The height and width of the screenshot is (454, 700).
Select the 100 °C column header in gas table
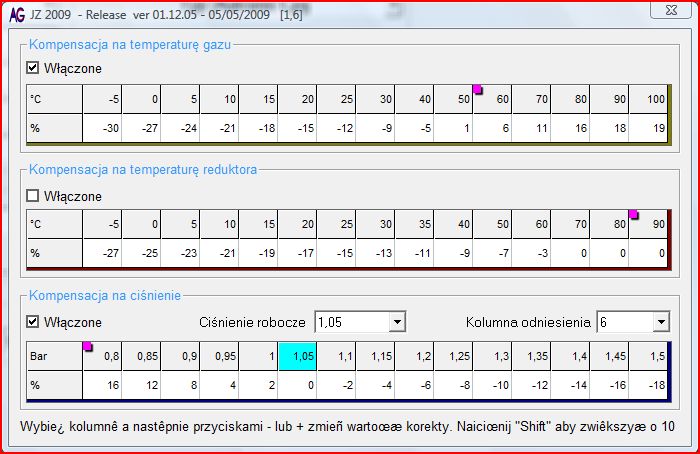[648, 99]
